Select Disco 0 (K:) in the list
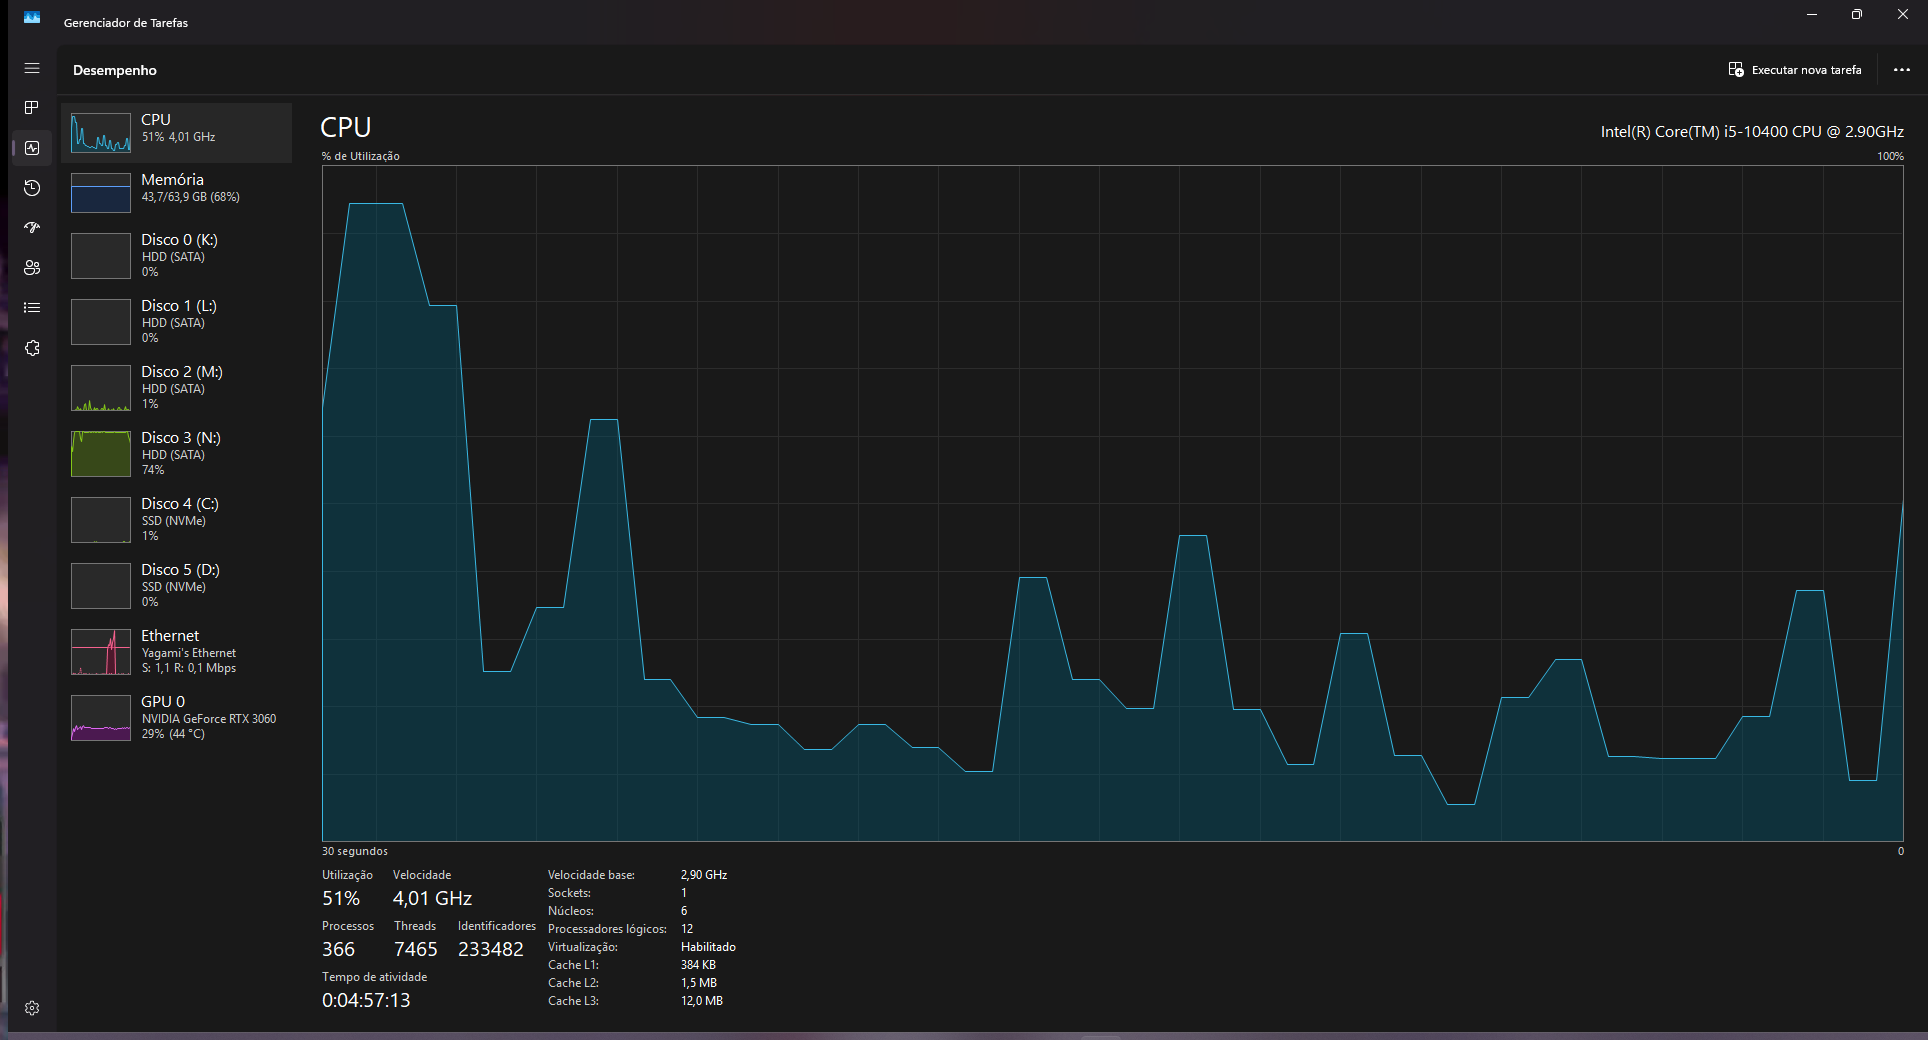This screenshot has height=1040, width=1928. [177, 255]
